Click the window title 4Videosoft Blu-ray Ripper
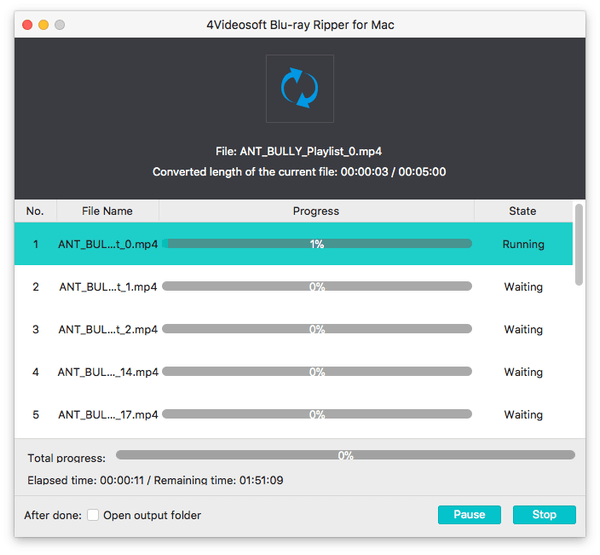Viewport: 600px width, 555px height. click(300, 25)
